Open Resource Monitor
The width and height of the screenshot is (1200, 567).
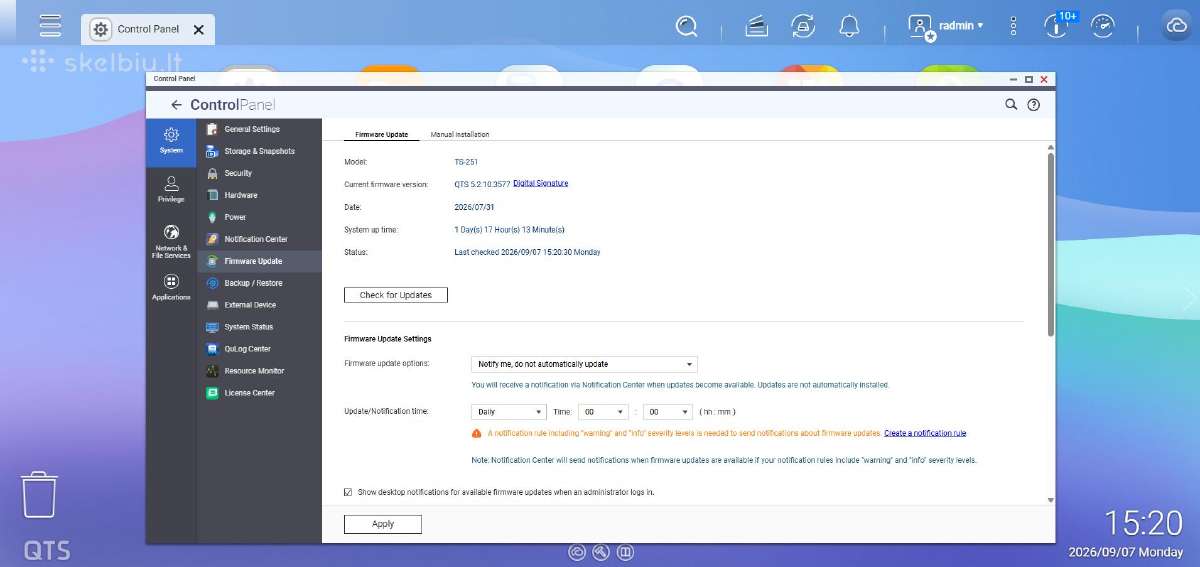click(259, 371)
